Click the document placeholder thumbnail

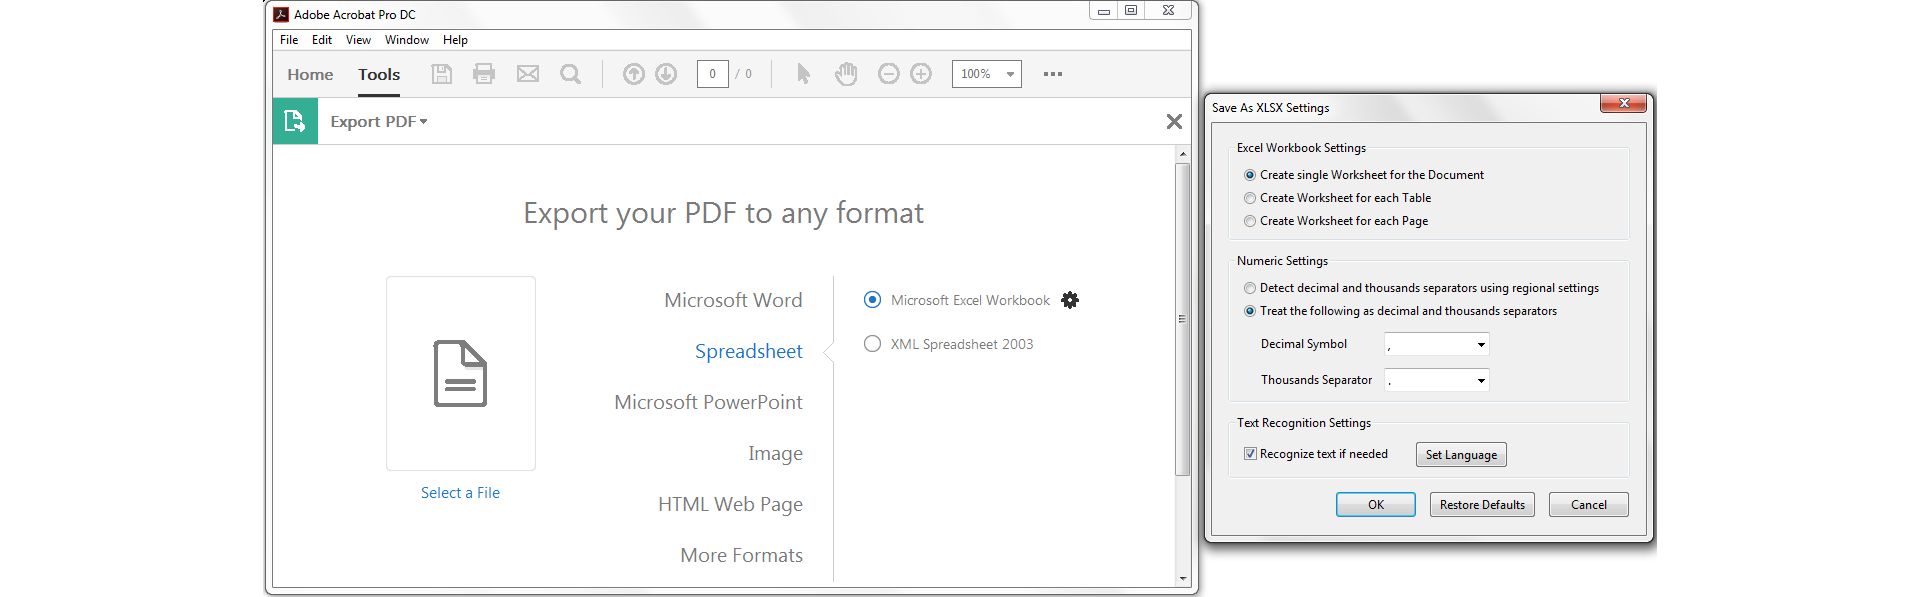click(x=461, y=373)
